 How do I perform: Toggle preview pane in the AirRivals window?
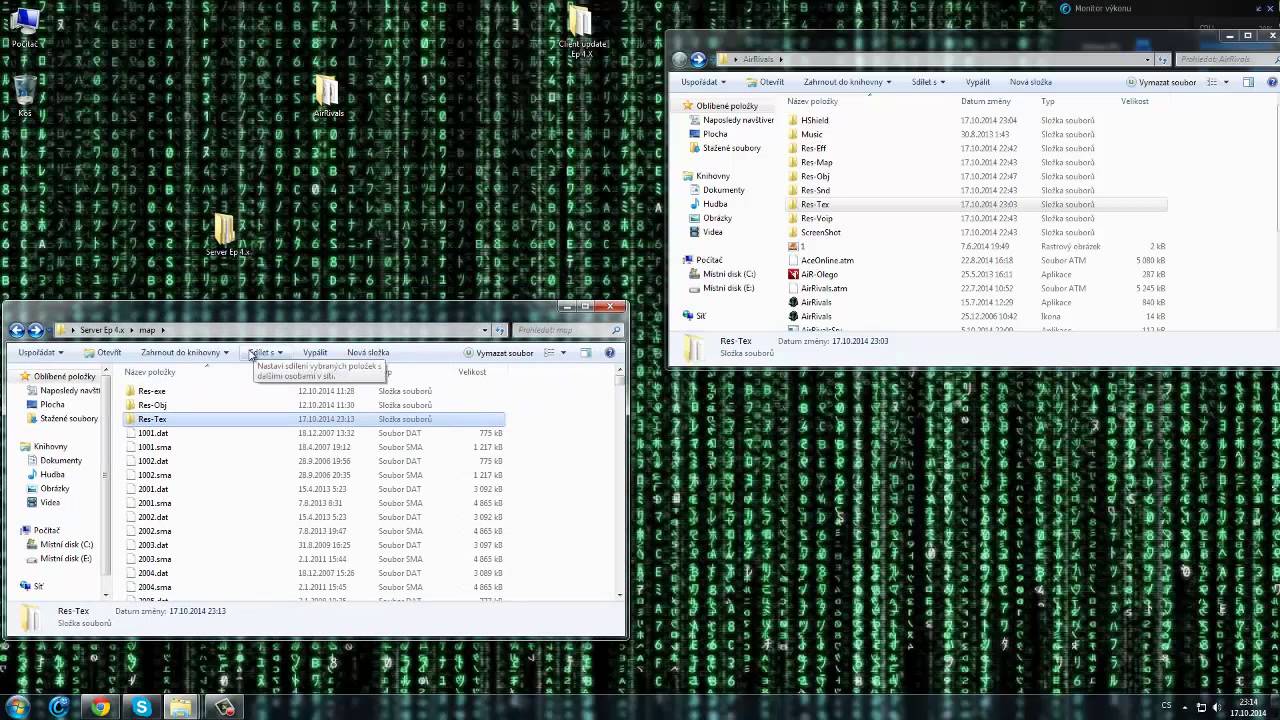coord(1247,82)
